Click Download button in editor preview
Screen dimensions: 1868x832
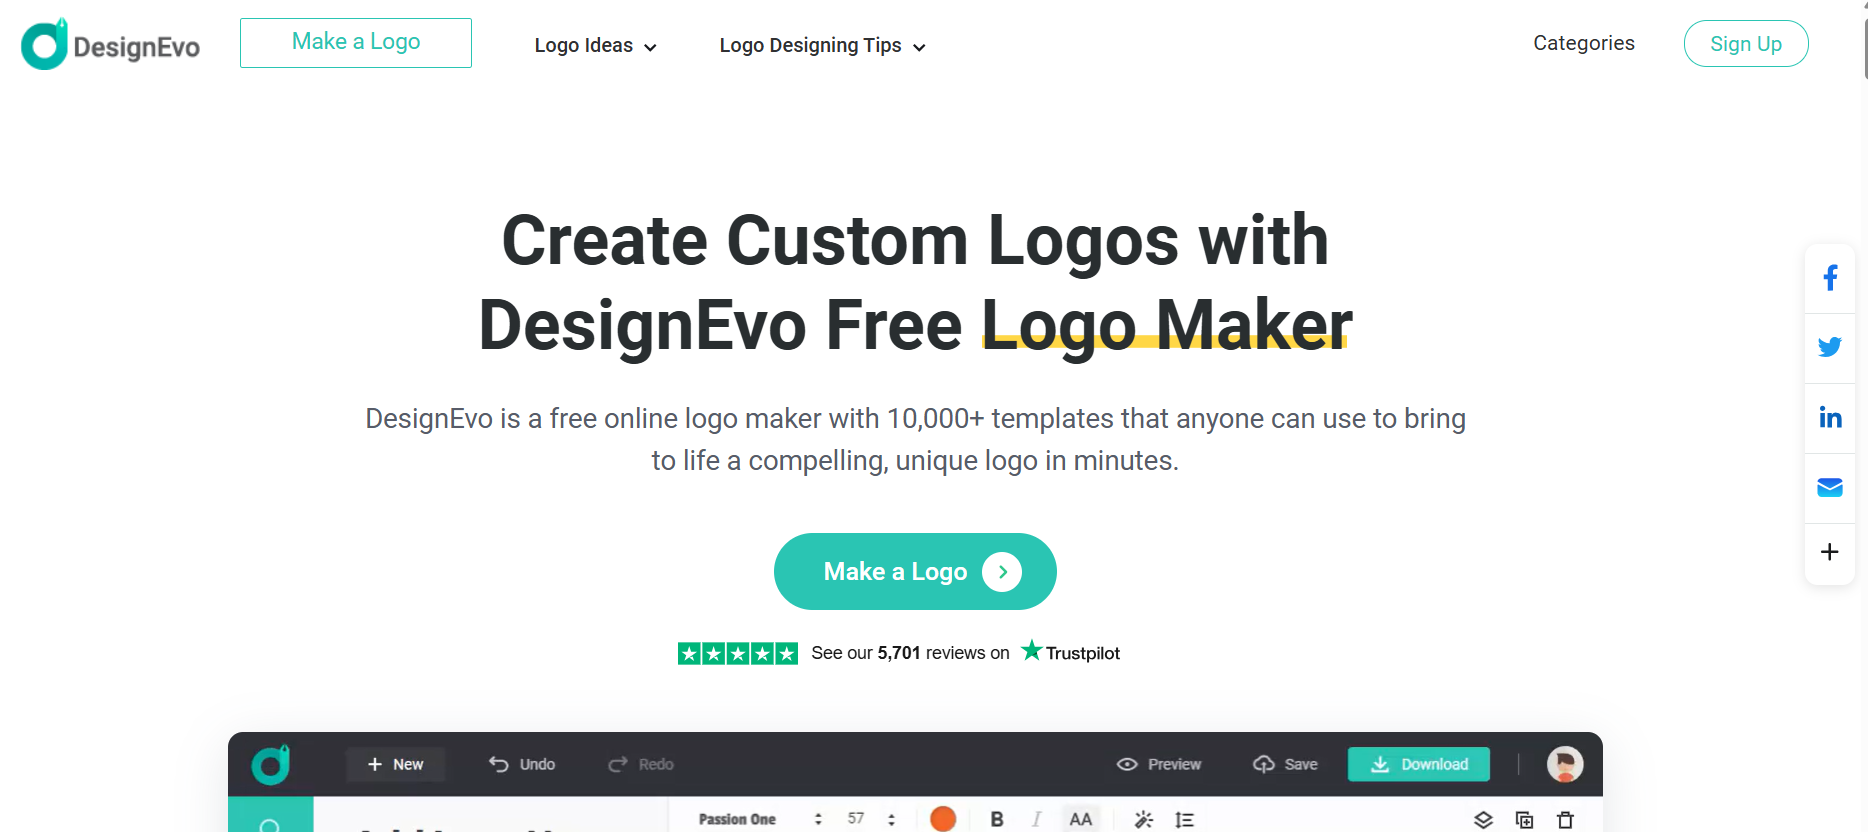pos(1419,764)
